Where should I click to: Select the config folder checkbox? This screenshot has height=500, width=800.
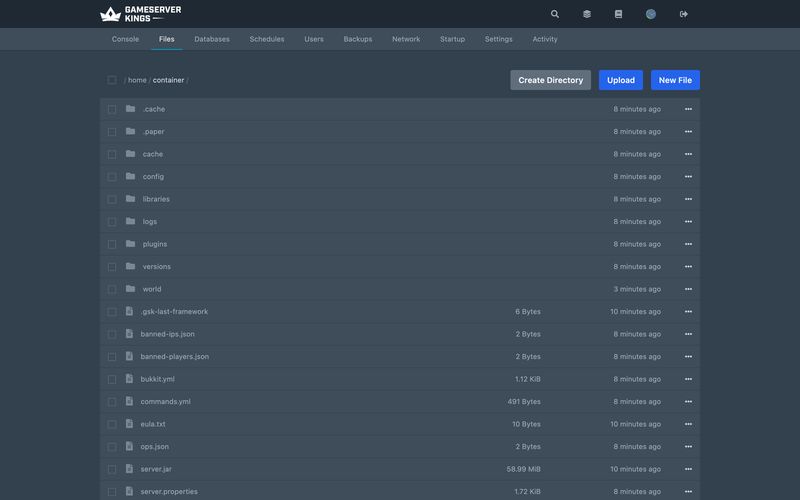(112, 177)
